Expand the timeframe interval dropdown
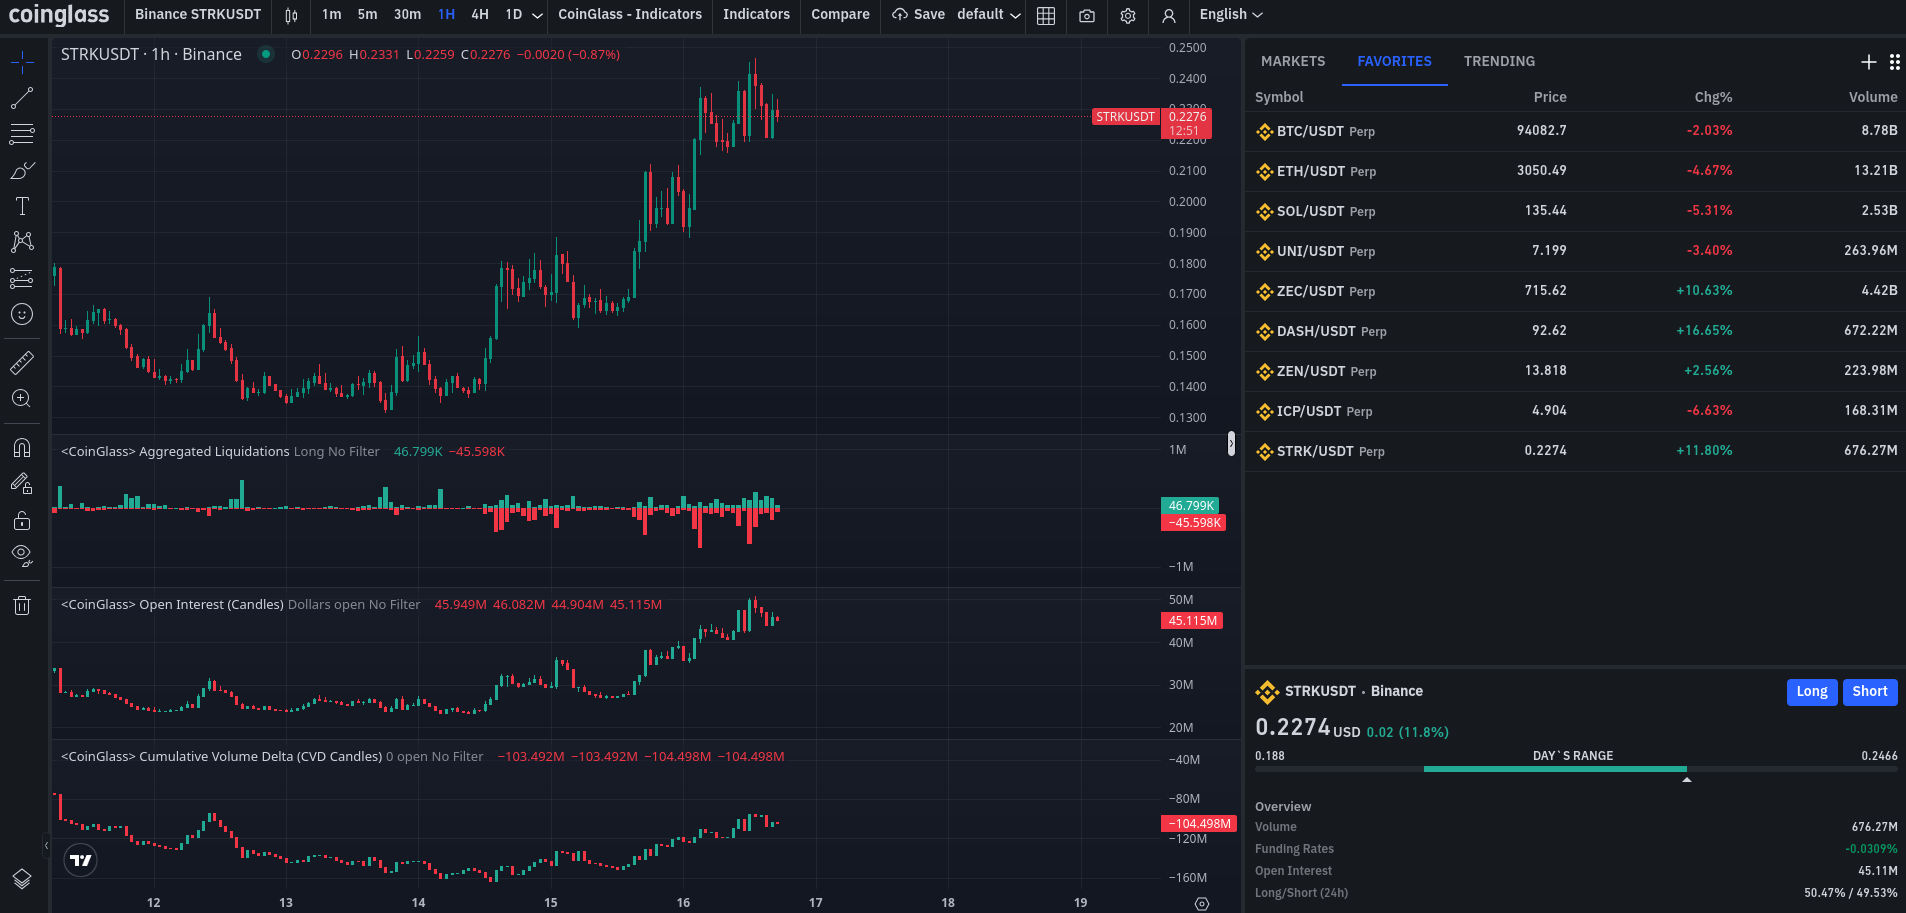This screenshot has width=1906, height=913. coord(537,15)
